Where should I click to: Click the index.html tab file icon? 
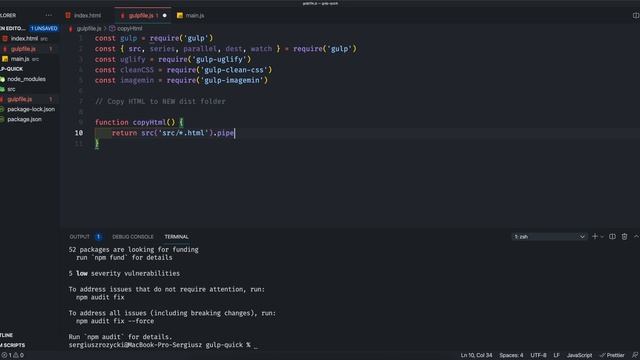pos(68,16)
